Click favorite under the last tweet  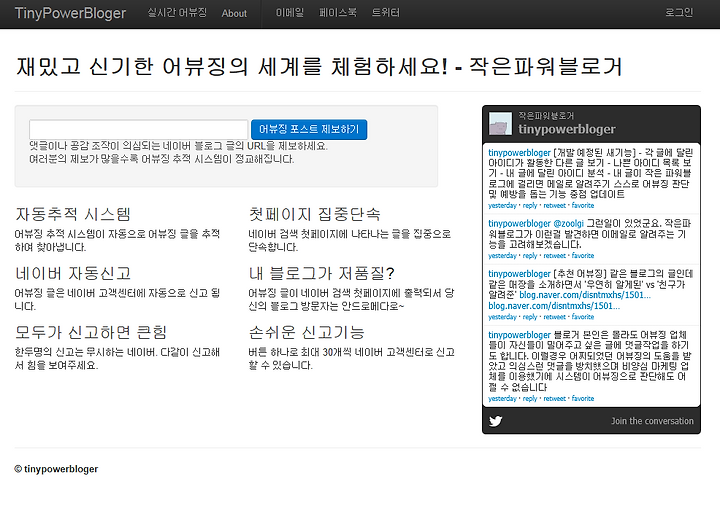point(583,399)
